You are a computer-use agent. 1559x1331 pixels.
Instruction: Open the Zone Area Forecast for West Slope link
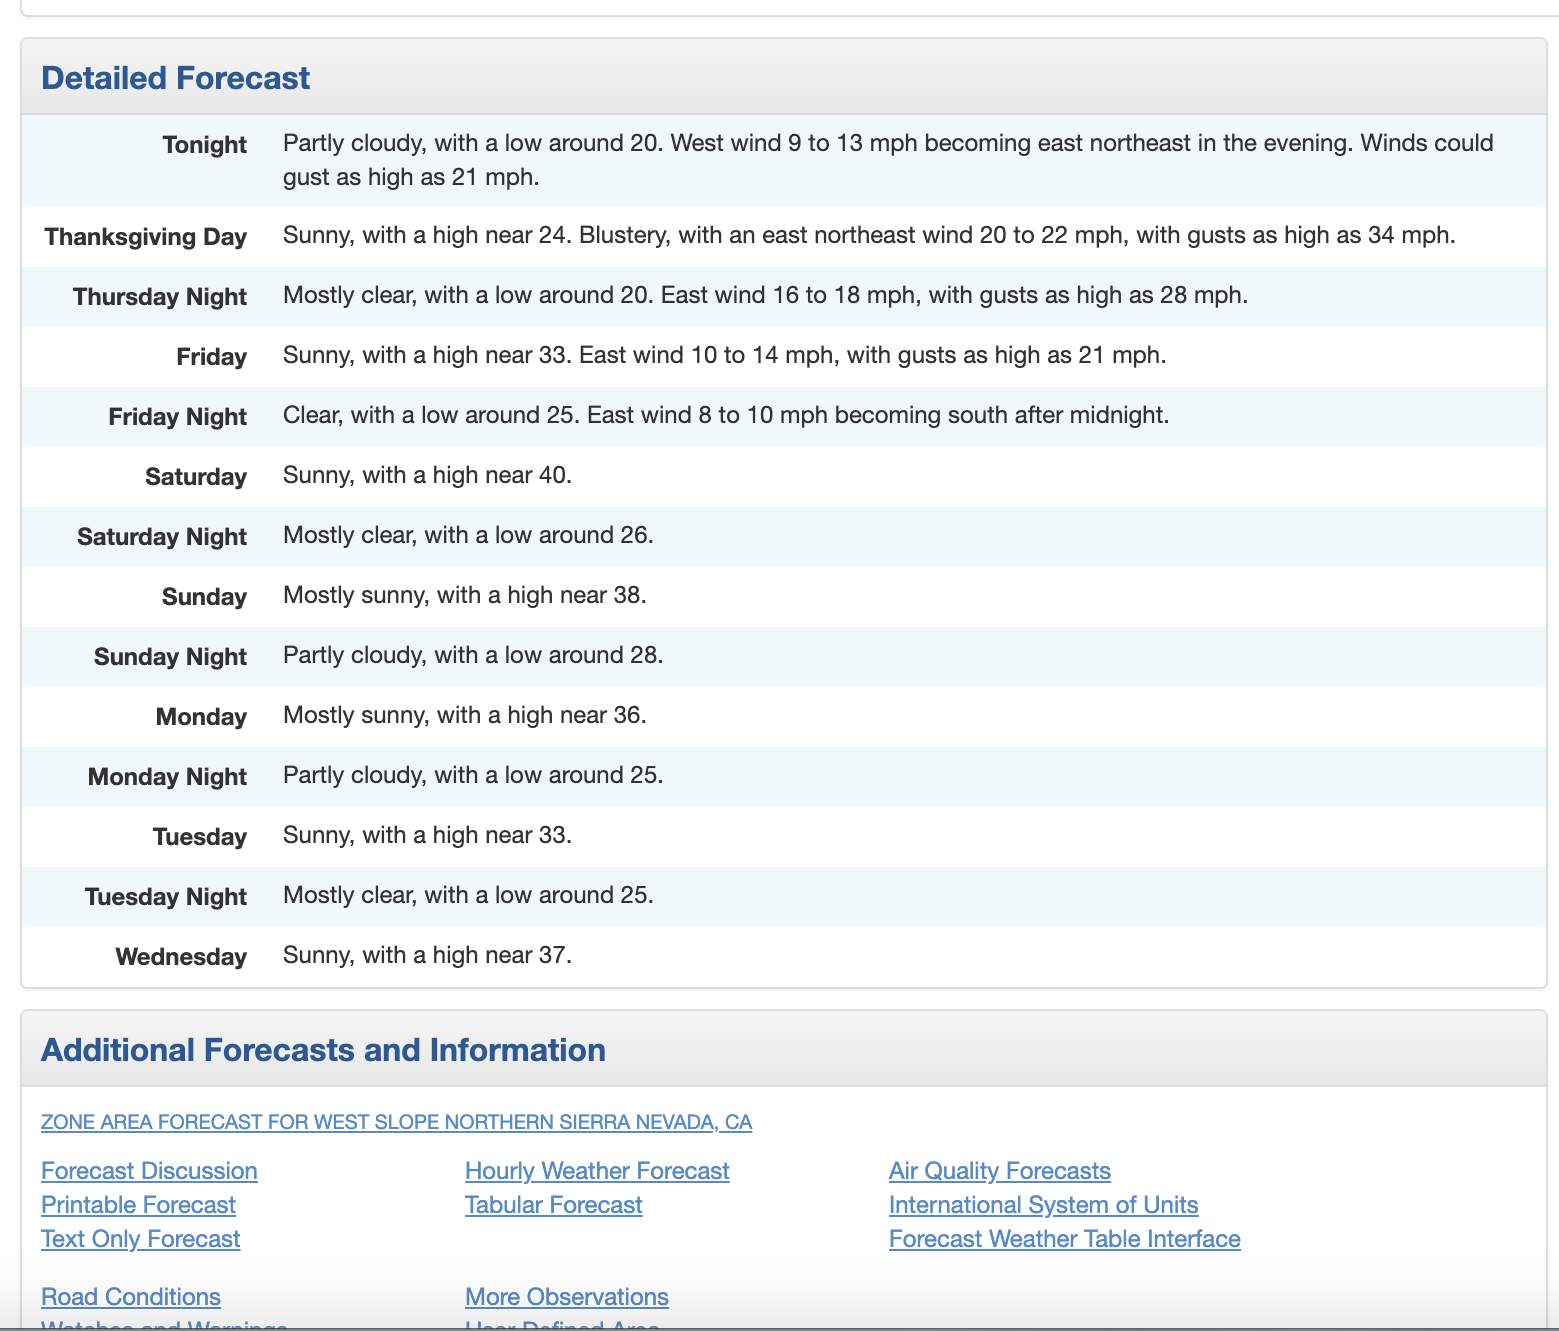[x=396, y=1122]
